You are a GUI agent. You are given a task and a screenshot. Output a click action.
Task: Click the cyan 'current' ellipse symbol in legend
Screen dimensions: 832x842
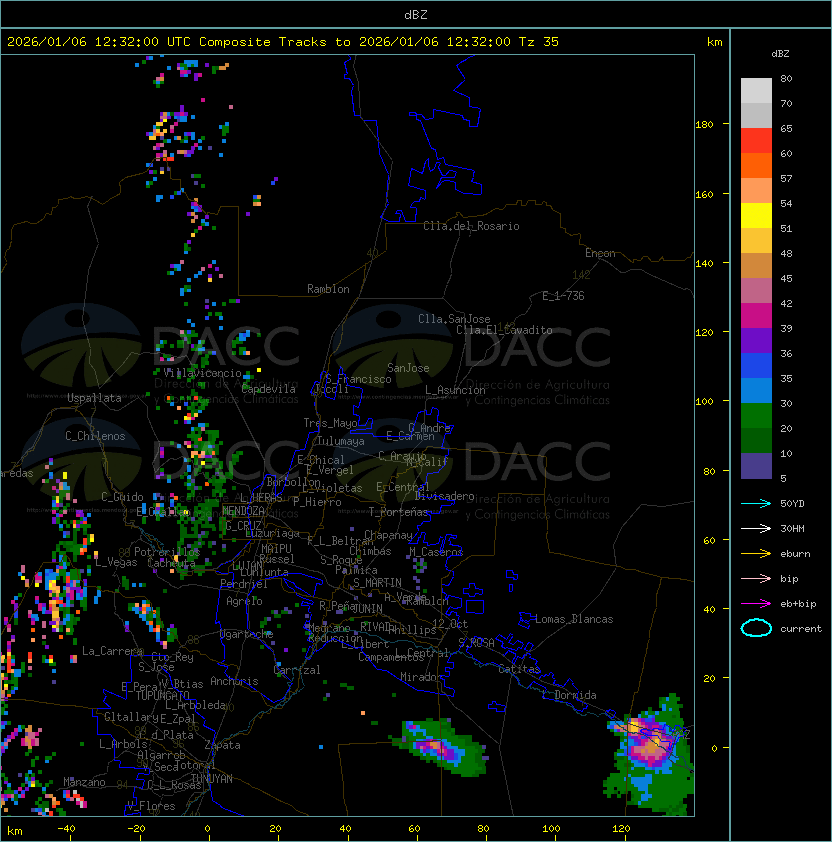pyautogui.click(x=756, y=628)
